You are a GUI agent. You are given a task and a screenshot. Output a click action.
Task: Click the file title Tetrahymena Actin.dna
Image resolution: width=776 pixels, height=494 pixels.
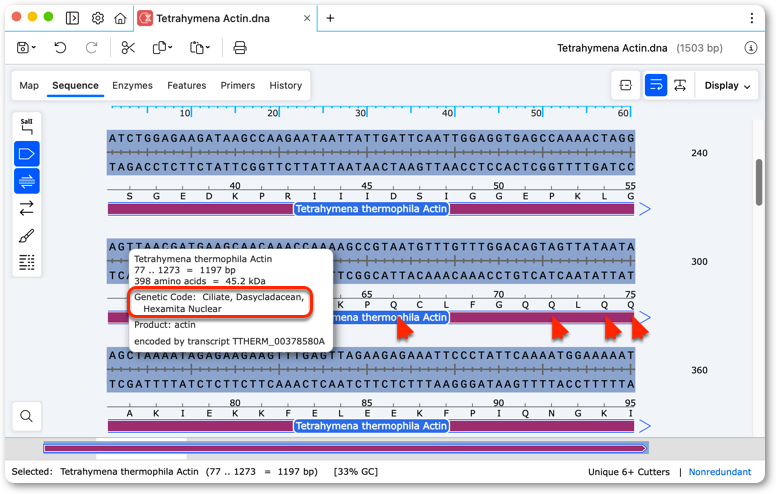[x=612, y=48]
